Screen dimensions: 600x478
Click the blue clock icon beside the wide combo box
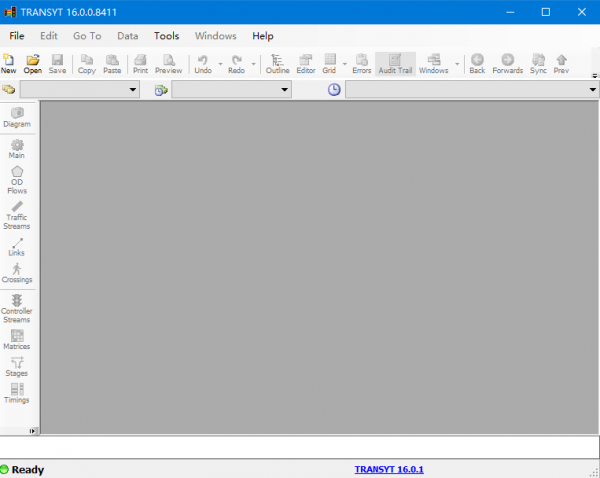334,90
